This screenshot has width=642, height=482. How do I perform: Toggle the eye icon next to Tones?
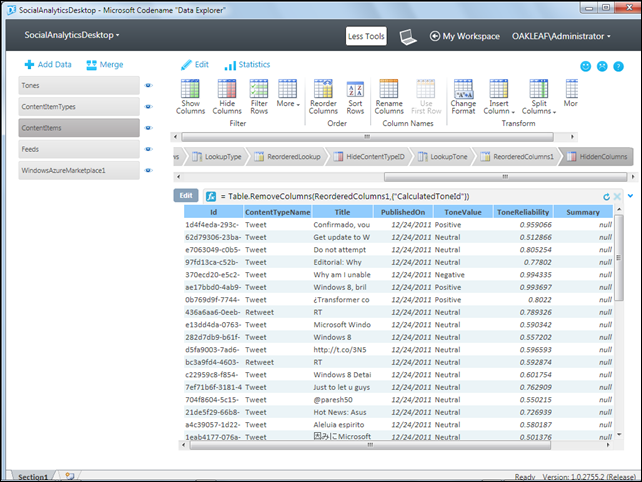pos(149,86)
